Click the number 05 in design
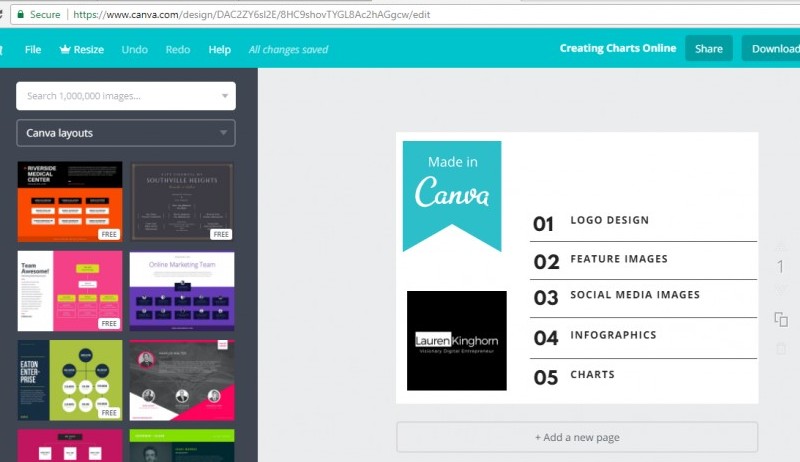800x462 pixels. tap(546, 378)
